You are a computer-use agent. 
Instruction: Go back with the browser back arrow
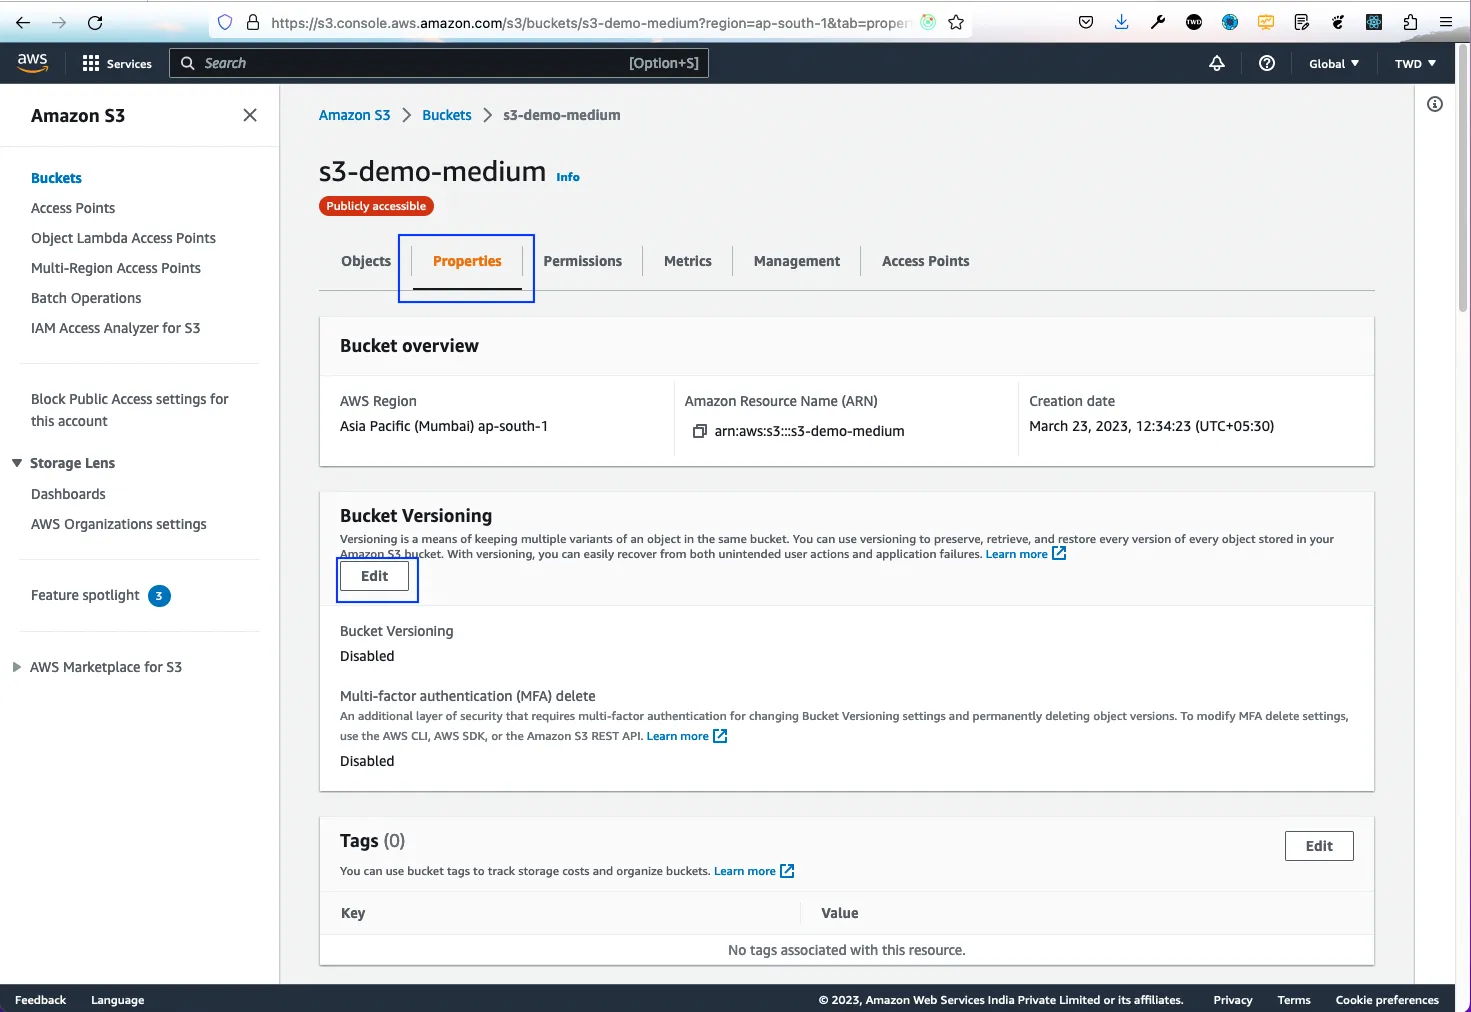23,22
